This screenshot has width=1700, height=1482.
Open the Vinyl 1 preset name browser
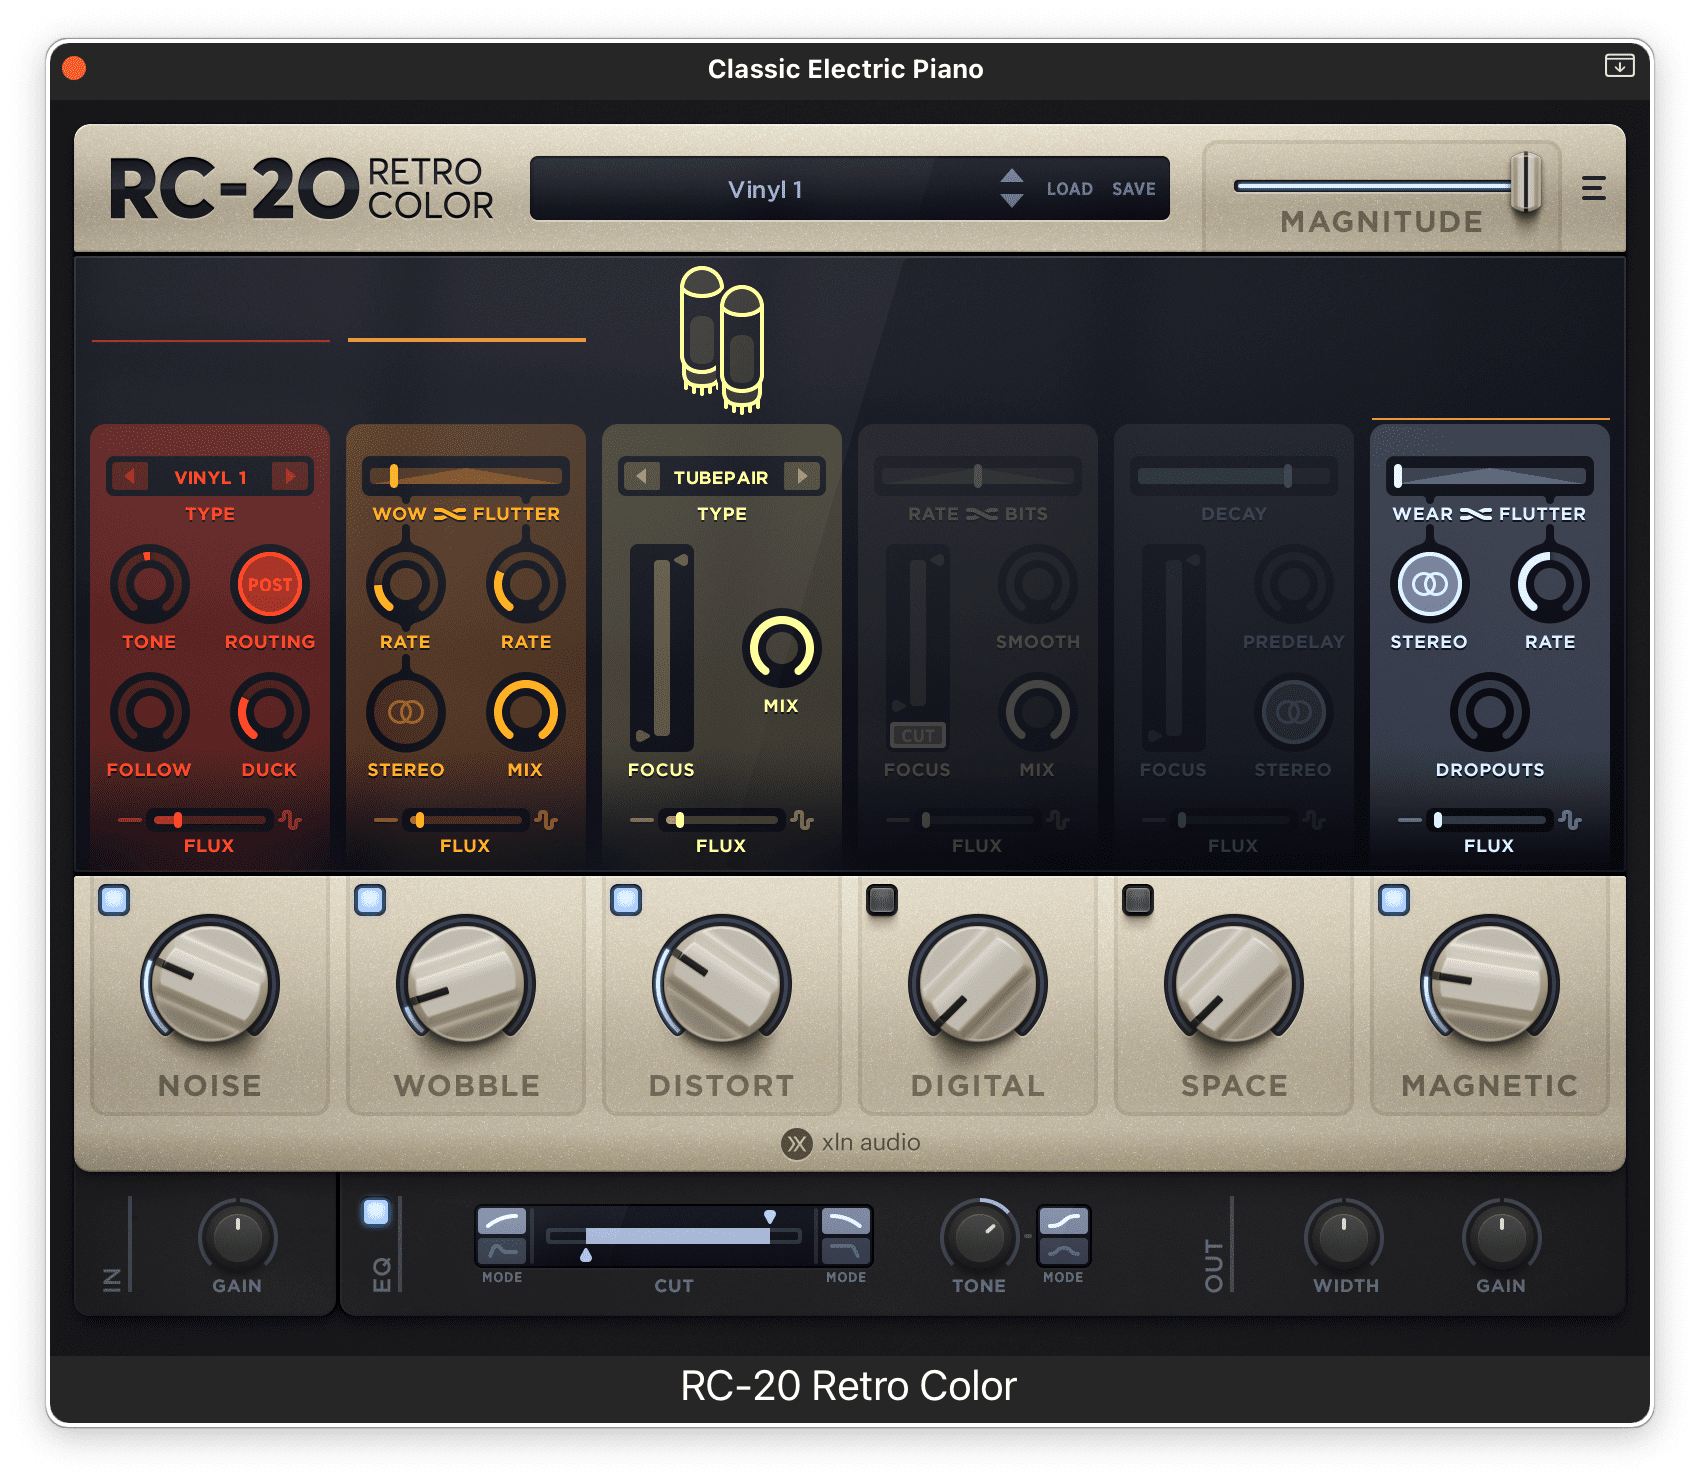[765, 189]
